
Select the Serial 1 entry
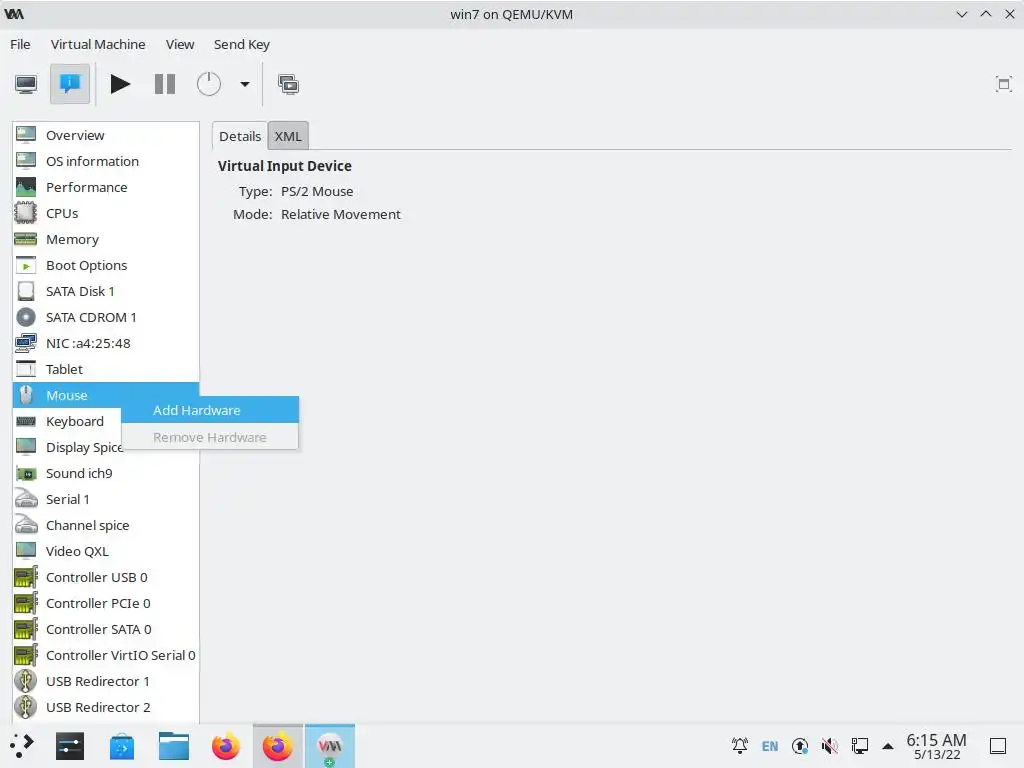coord(106,500)
